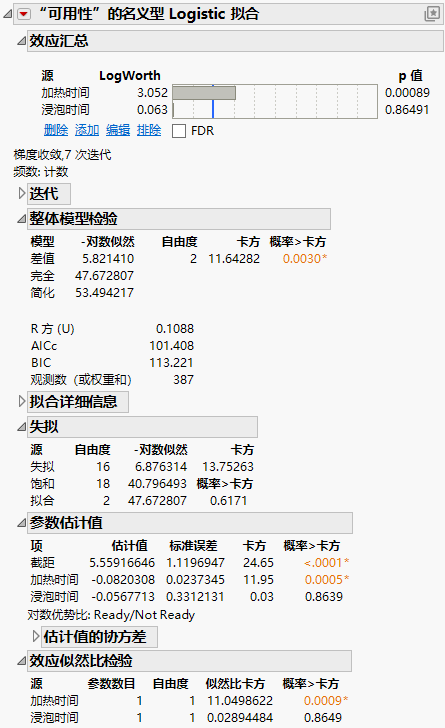Click the probability 0.8649 in likelihood ratio test
Screen dimensions: 445x728
pyautogui.click(x=323, y=718)
